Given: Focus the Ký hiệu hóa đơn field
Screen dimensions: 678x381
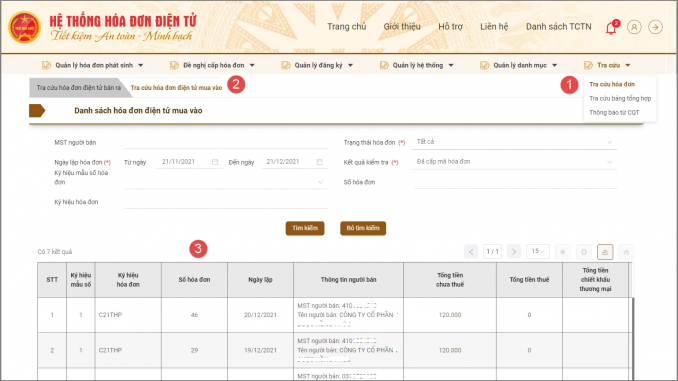Looking at the screenshot, I should tap(226, 202).
